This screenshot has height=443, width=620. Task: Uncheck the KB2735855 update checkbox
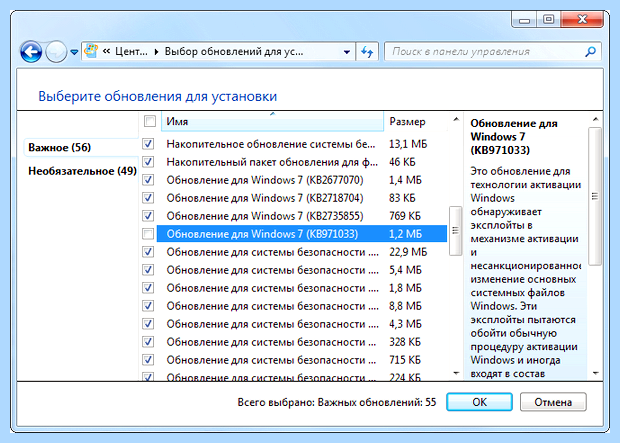pos(148,216)
